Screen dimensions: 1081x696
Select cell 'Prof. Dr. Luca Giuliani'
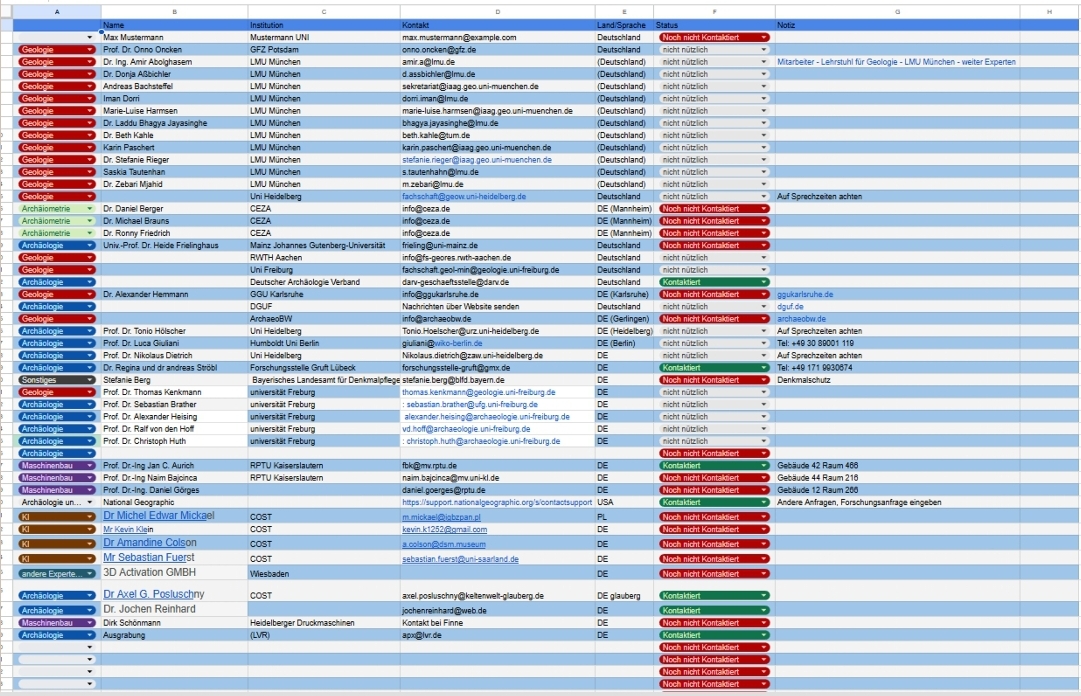[x=174, y=343]
